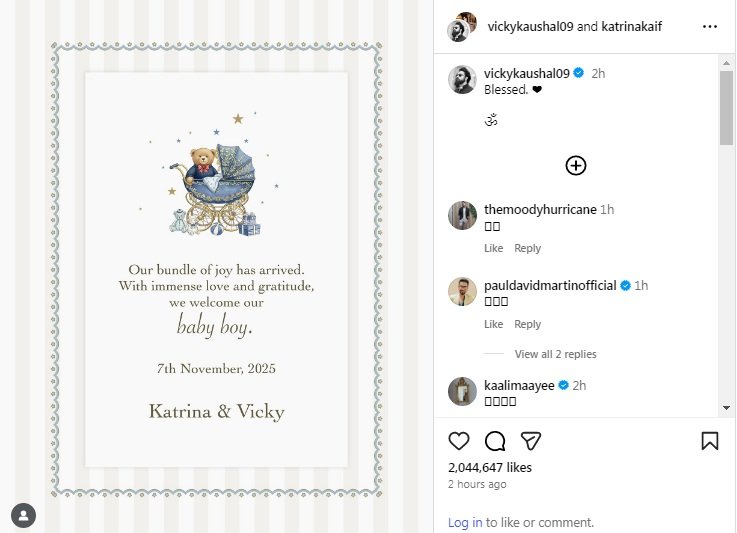This screenshot has height=533, width=737.
Task: Like the post with the heart icon
Action: click(x=459, y=441)
